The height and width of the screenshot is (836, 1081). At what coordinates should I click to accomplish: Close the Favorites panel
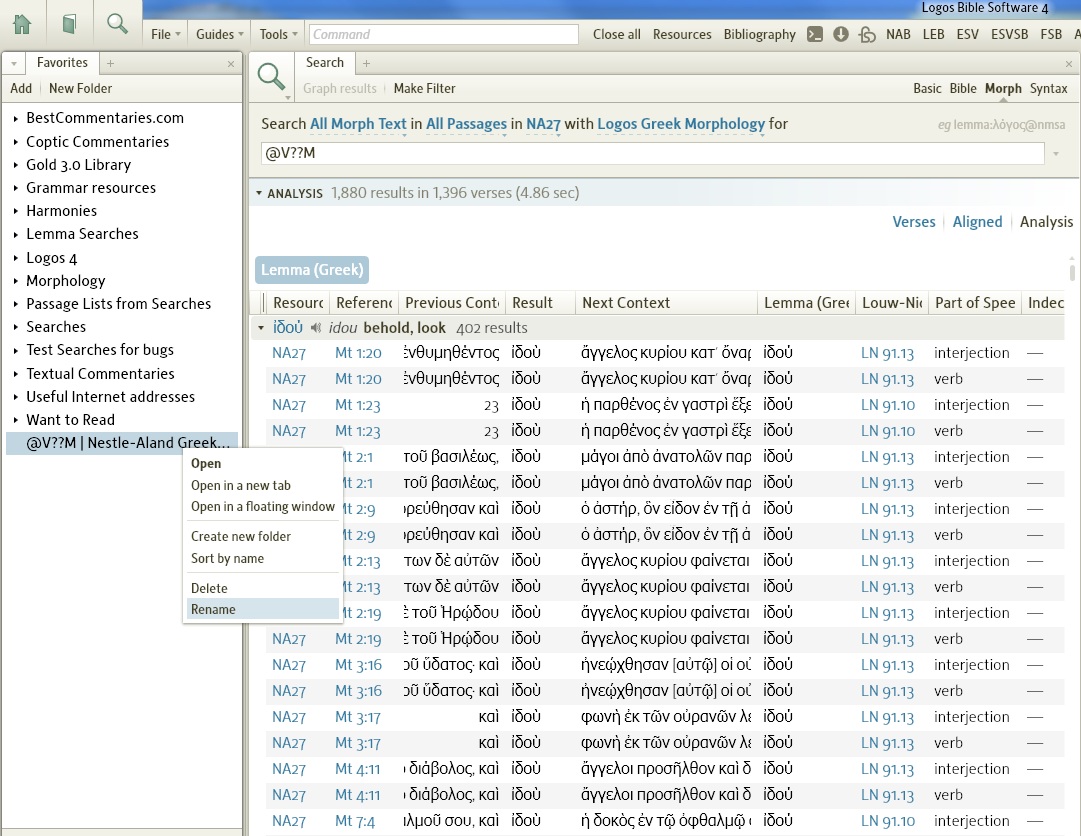coord(231,64)
